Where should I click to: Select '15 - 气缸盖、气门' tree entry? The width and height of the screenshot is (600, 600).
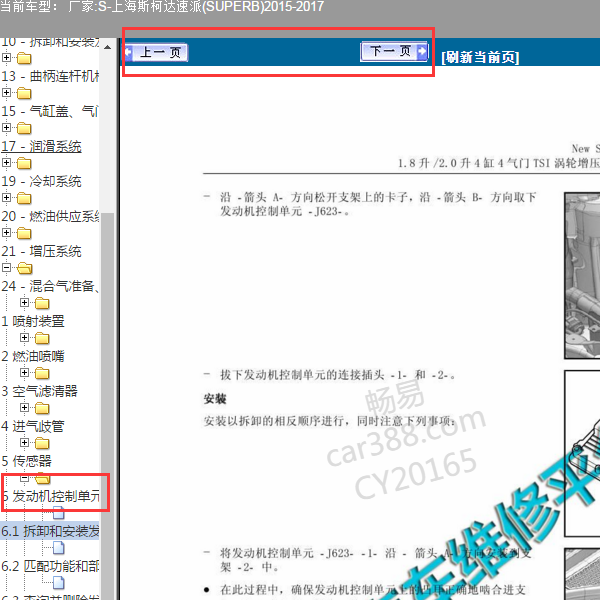[x=50, y=111]
